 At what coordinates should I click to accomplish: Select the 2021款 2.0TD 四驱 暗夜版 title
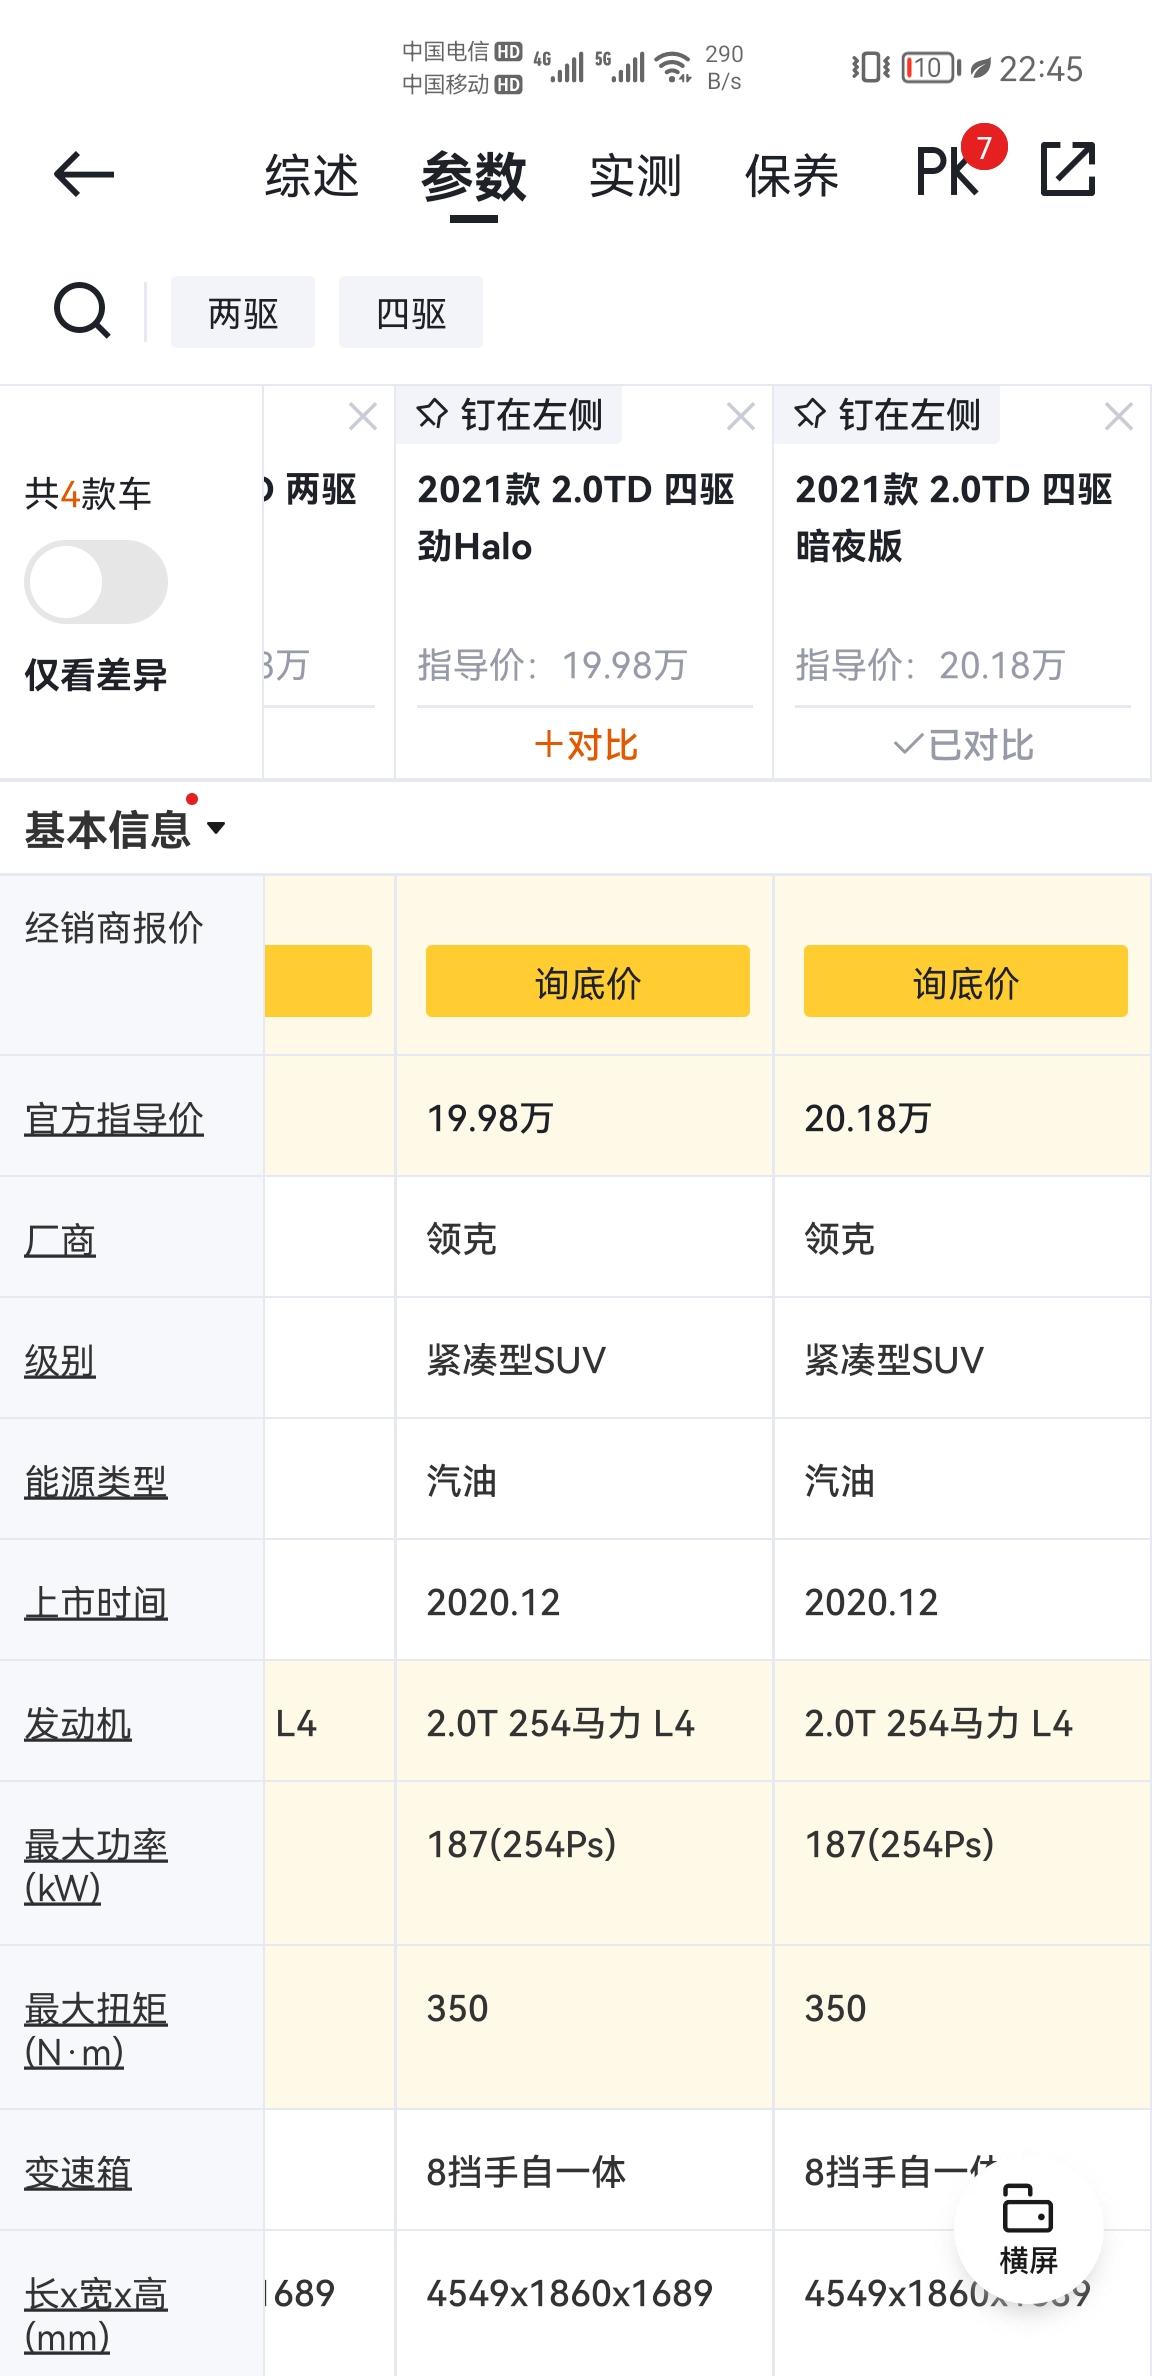(954, 518)
